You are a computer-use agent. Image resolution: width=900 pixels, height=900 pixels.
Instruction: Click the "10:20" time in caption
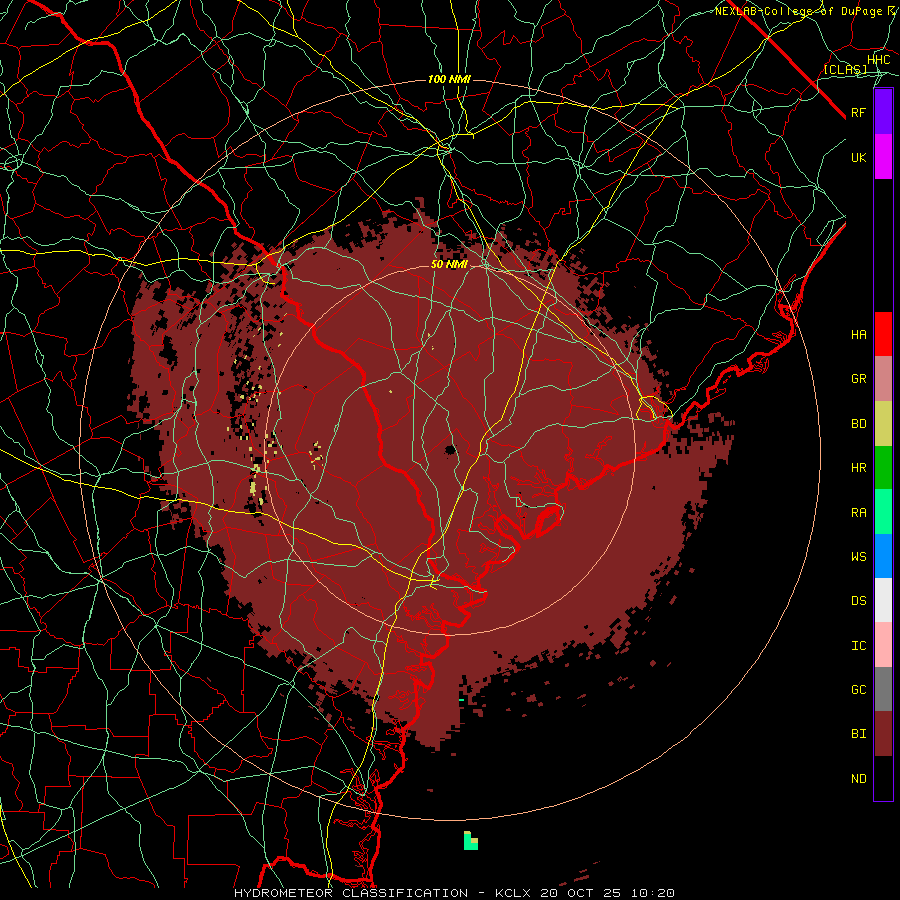pos(652,893)
